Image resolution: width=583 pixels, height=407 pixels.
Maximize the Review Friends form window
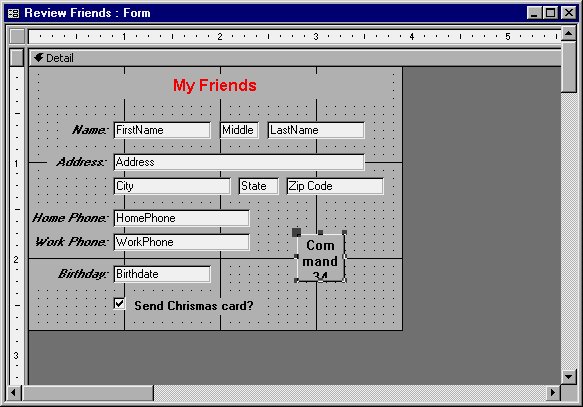click(551, 13)
